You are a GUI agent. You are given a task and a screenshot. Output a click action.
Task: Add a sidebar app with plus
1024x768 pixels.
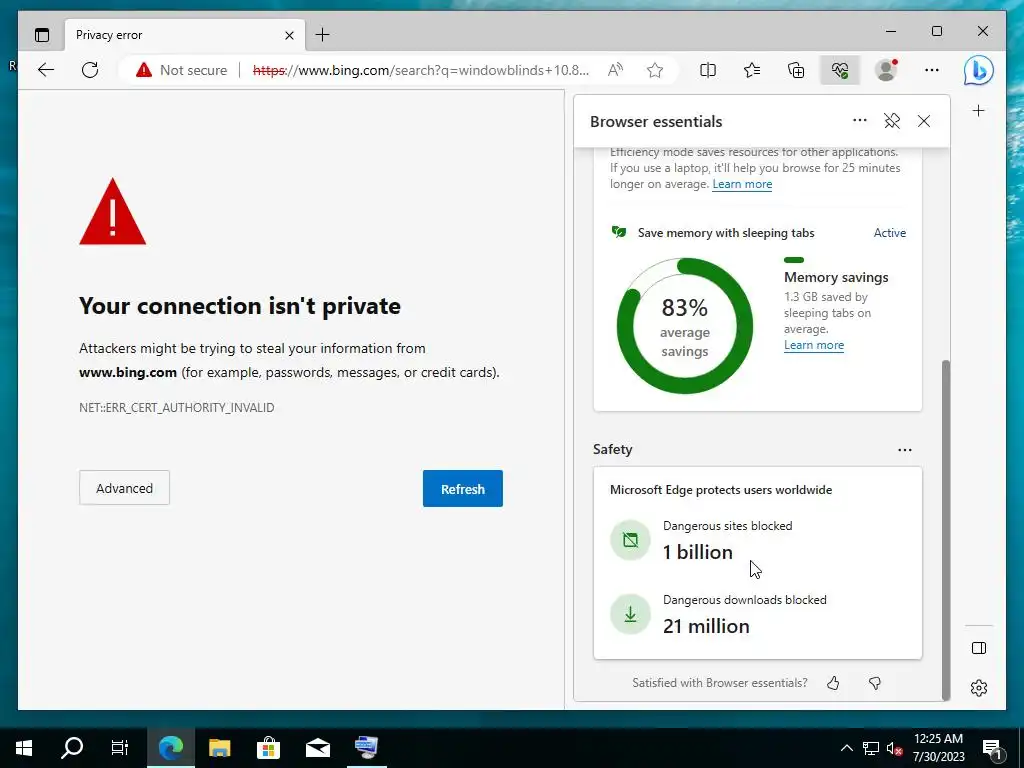tap(978, 111)
